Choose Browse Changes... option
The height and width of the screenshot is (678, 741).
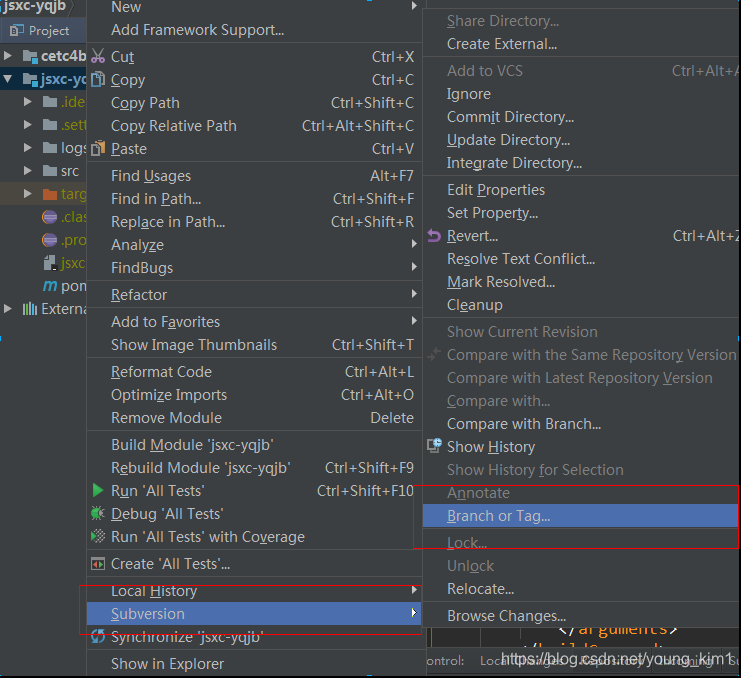580,616
